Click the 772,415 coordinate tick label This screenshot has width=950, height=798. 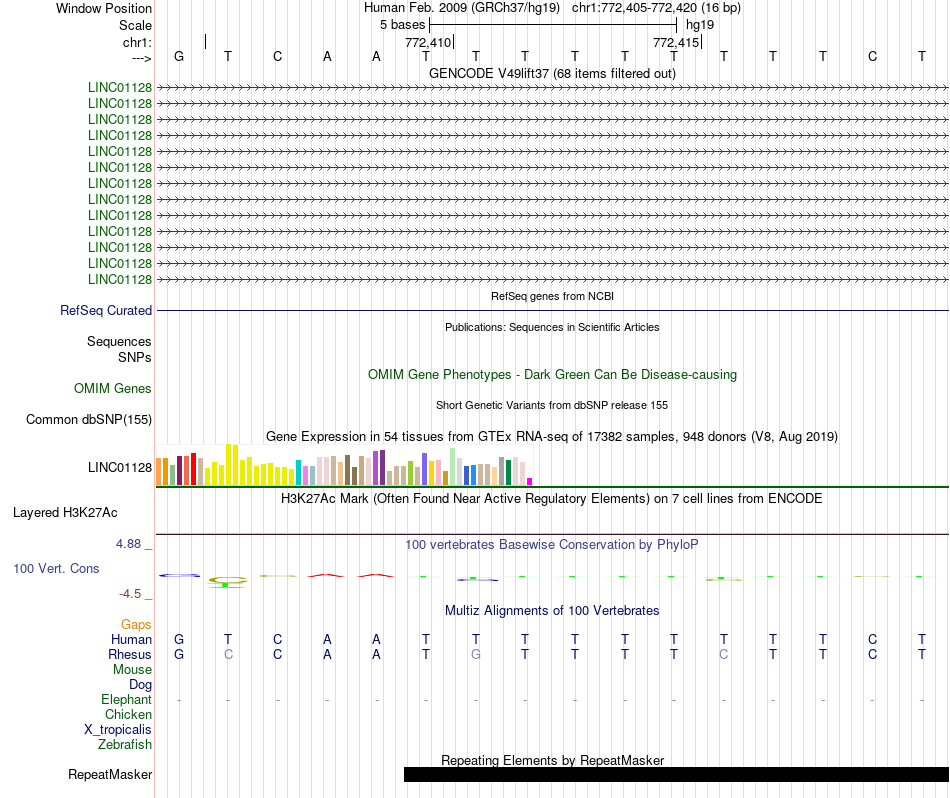click(676, 42)
